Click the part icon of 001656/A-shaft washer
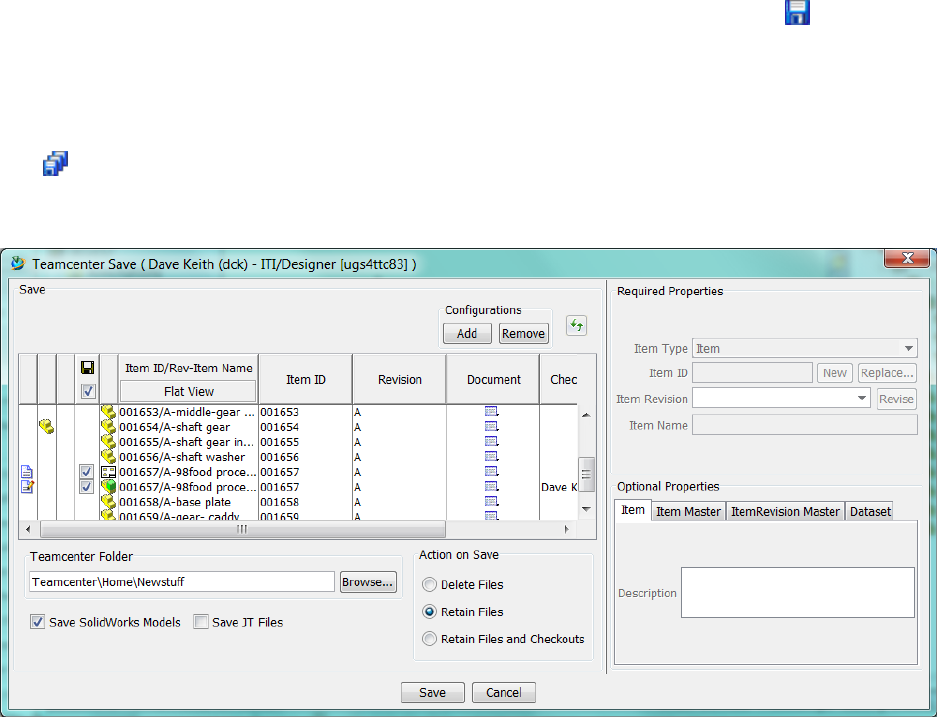This screenshot has height=717, width=937. click(108, 456)
